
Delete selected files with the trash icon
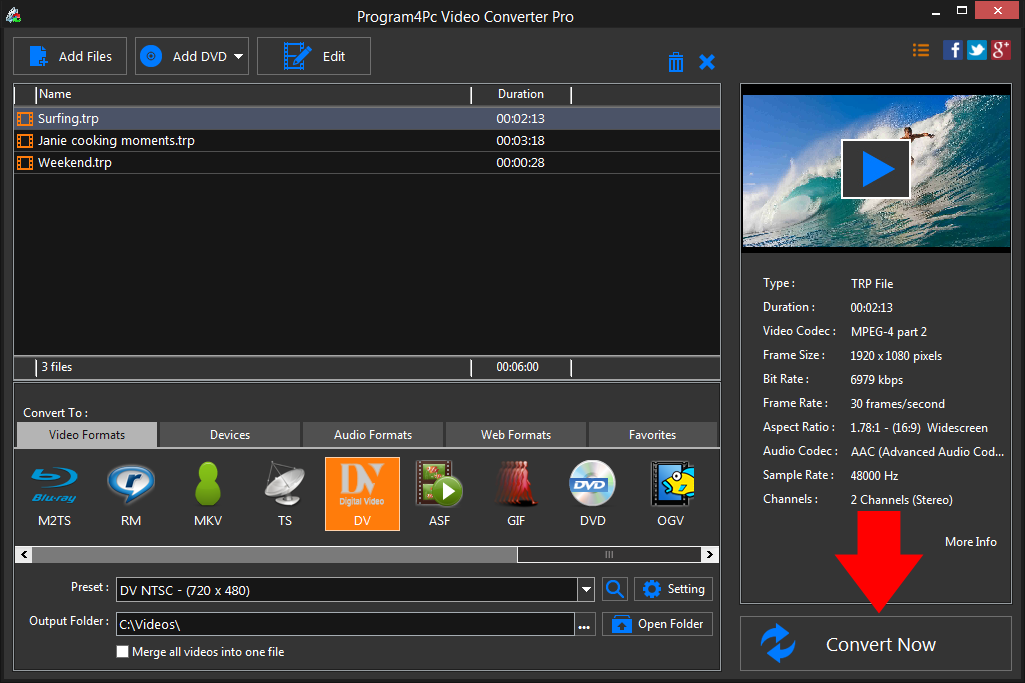tap(676, 61)
